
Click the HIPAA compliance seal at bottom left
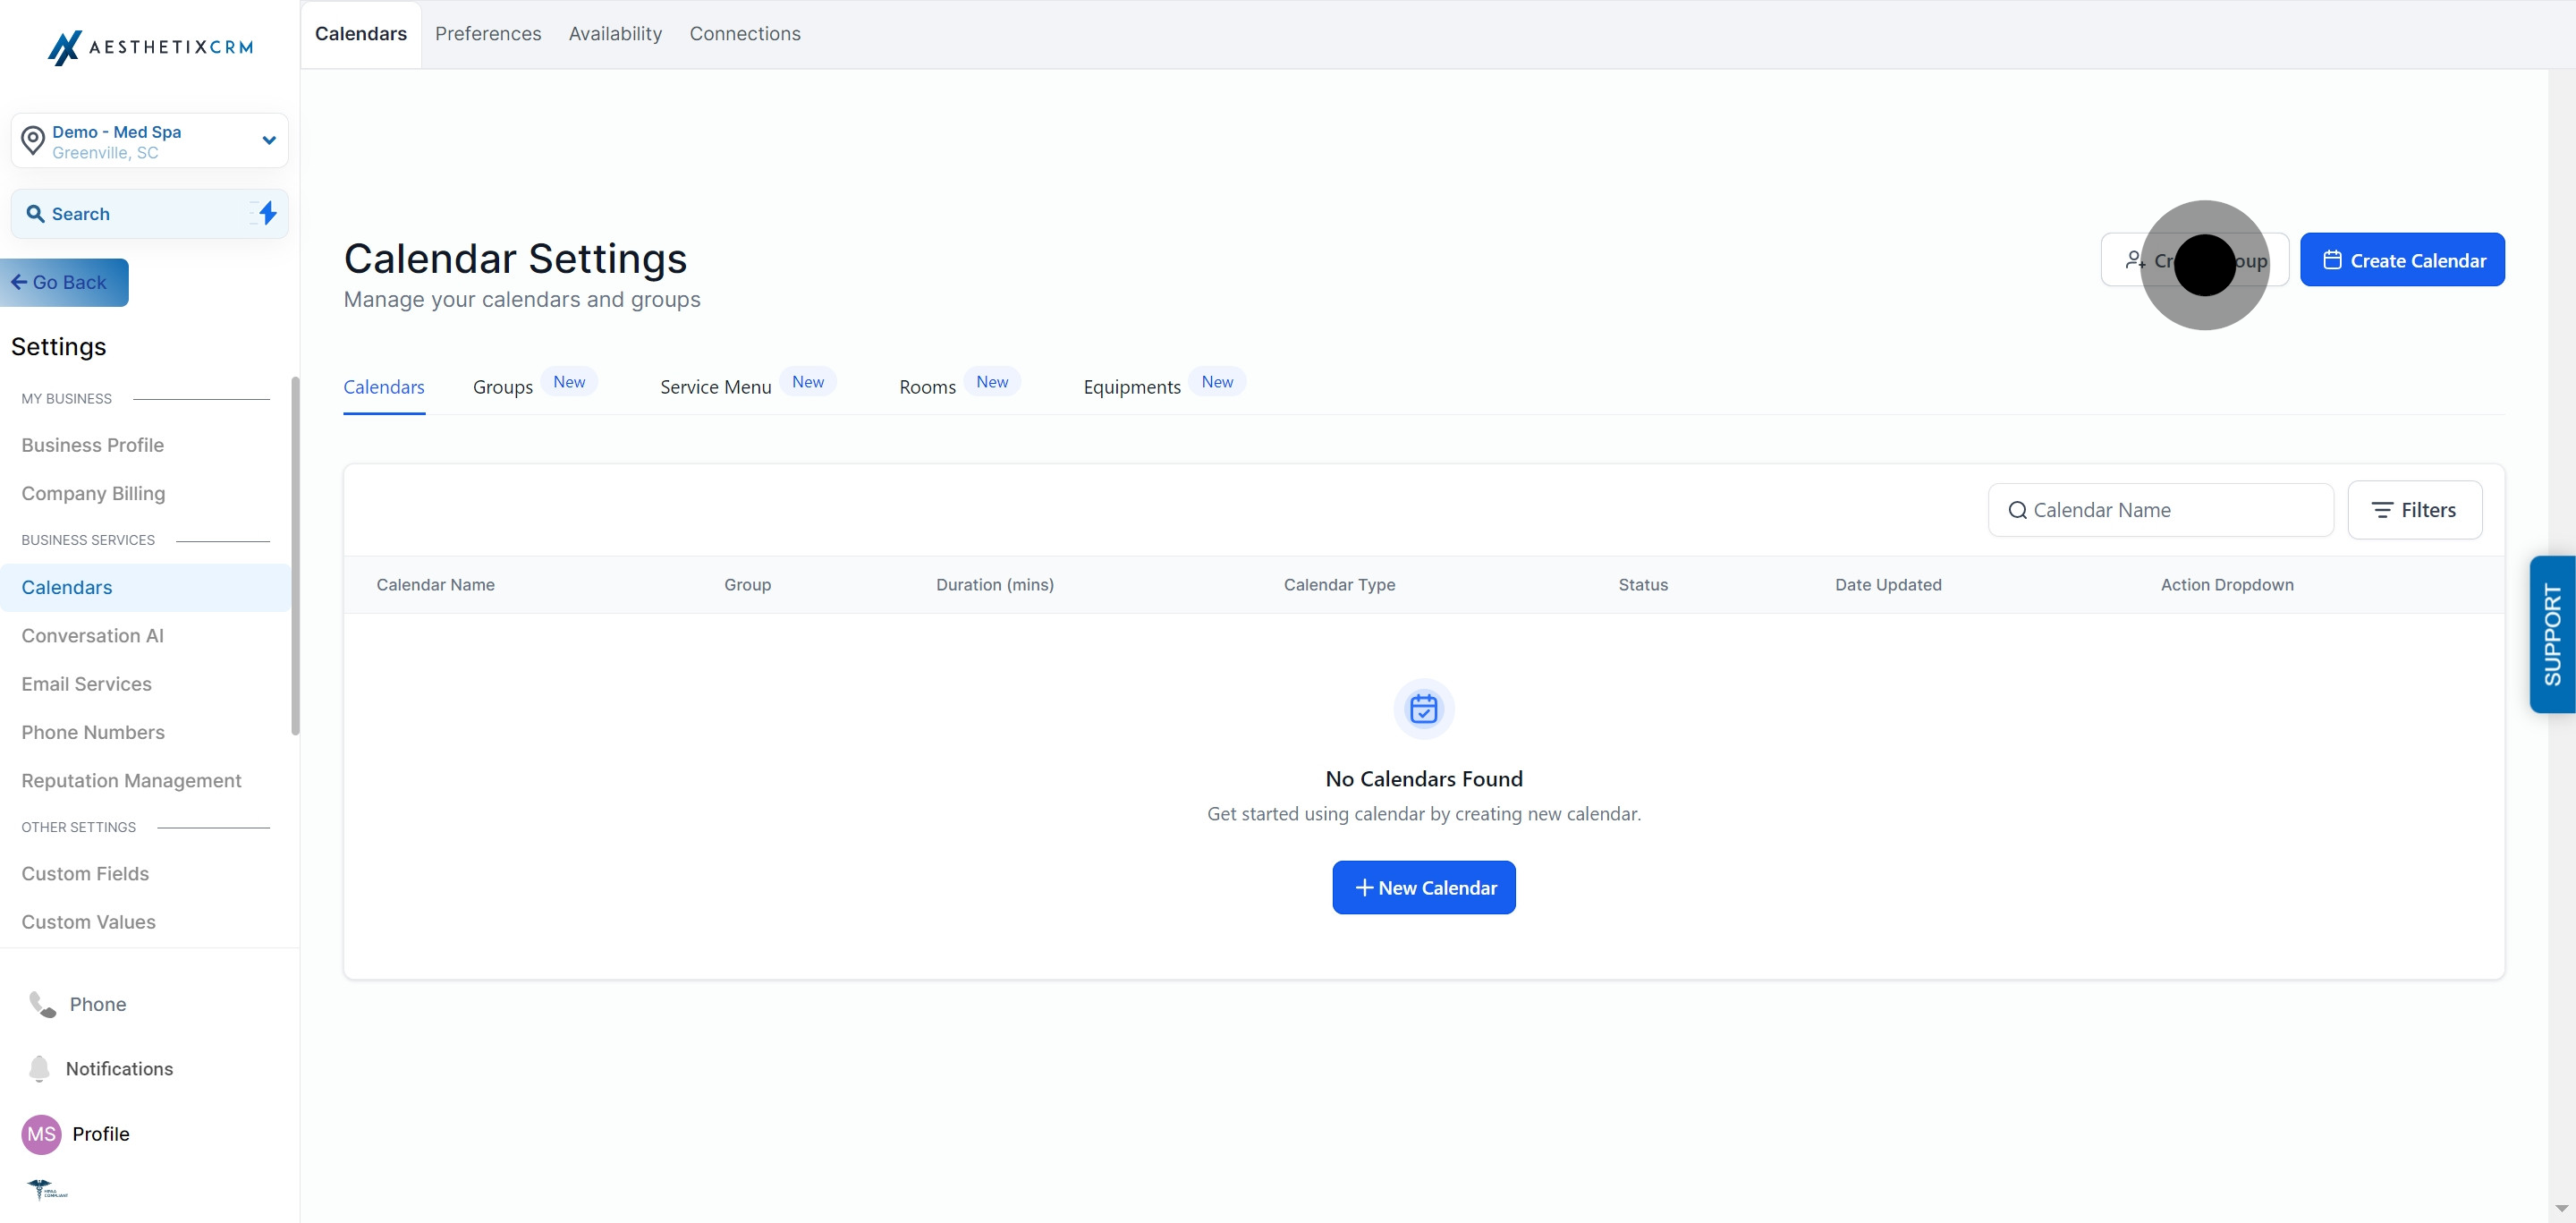(46, 1190)
